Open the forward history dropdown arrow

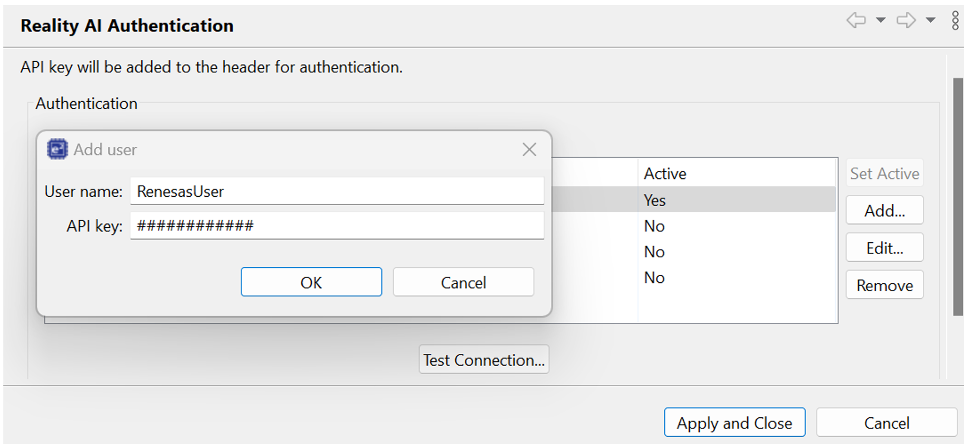[x=931, y=21]
